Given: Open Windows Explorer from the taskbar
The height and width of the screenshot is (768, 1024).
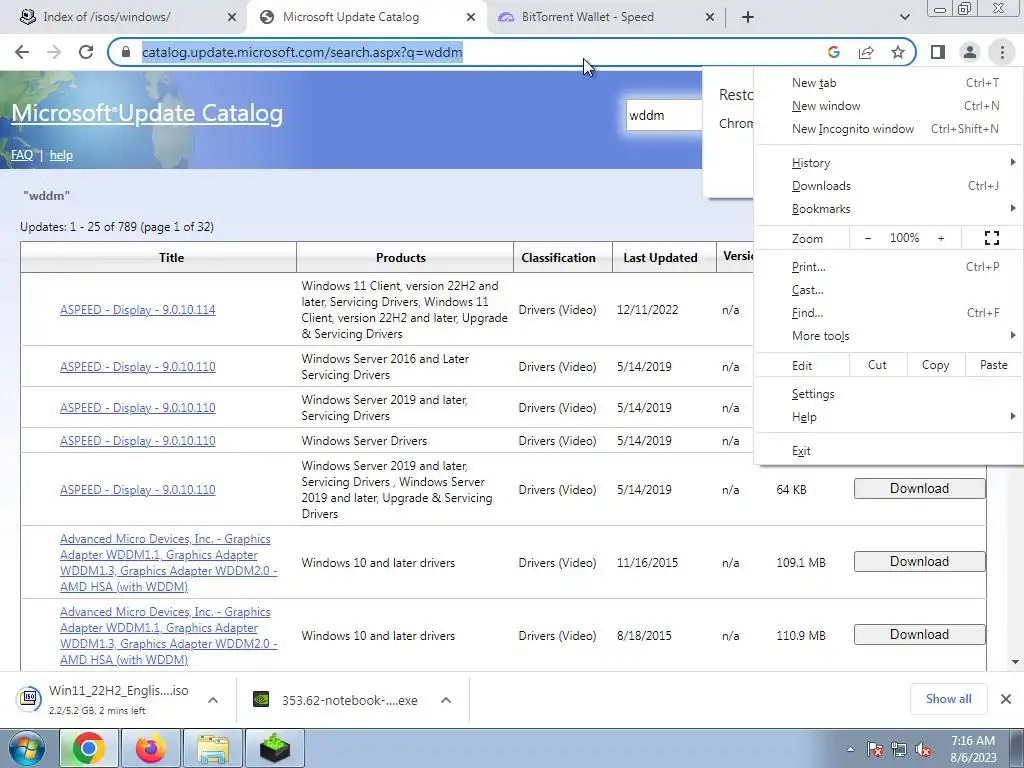Looking at the screenshot, I should click(212, 749).
